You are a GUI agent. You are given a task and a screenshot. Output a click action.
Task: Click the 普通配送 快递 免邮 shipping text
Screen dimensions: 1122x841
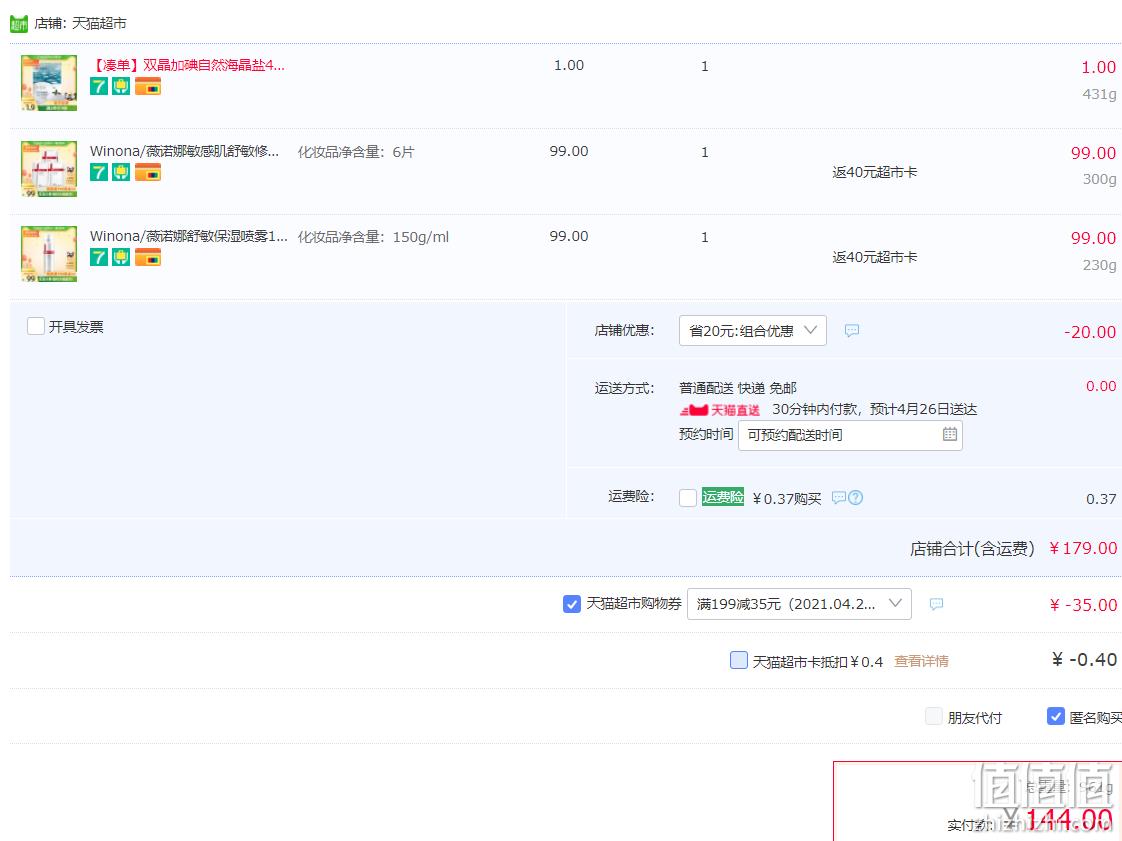(738, 388)
